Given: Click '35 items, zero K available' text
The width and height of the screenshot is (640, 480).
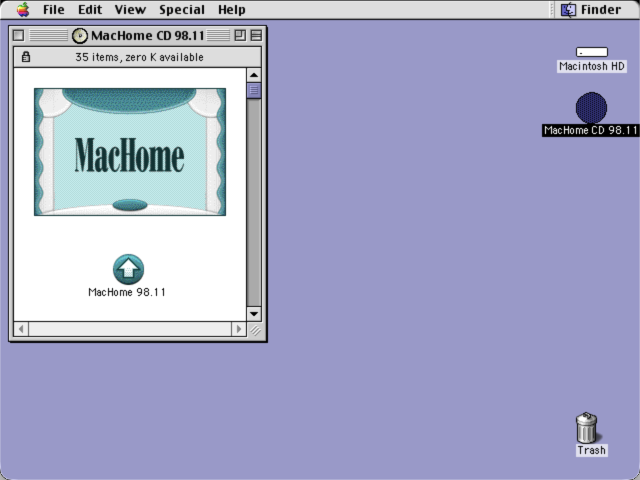Looking at the screenshot, I should tap(139, 57).
